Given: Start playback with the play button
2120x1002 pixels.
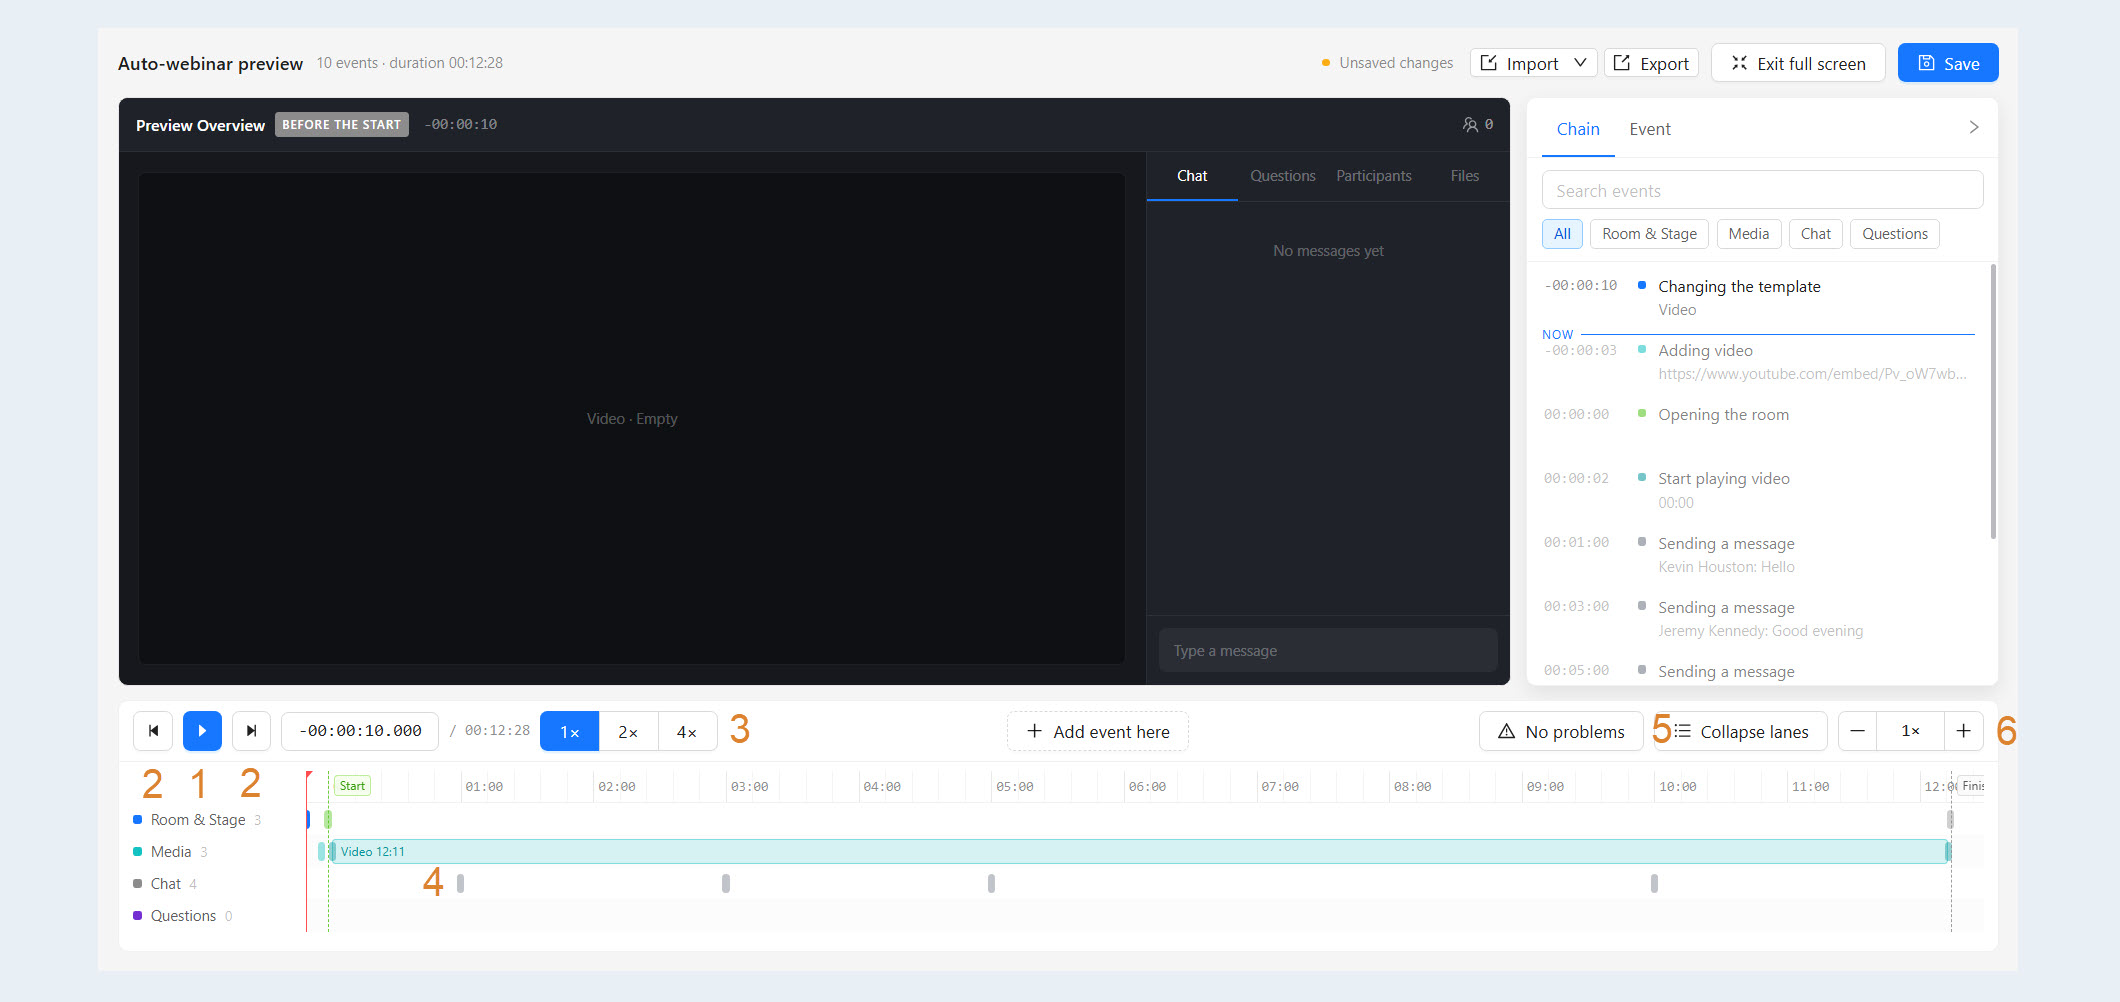Looking at the screenshot, I should tap(202, 731).
